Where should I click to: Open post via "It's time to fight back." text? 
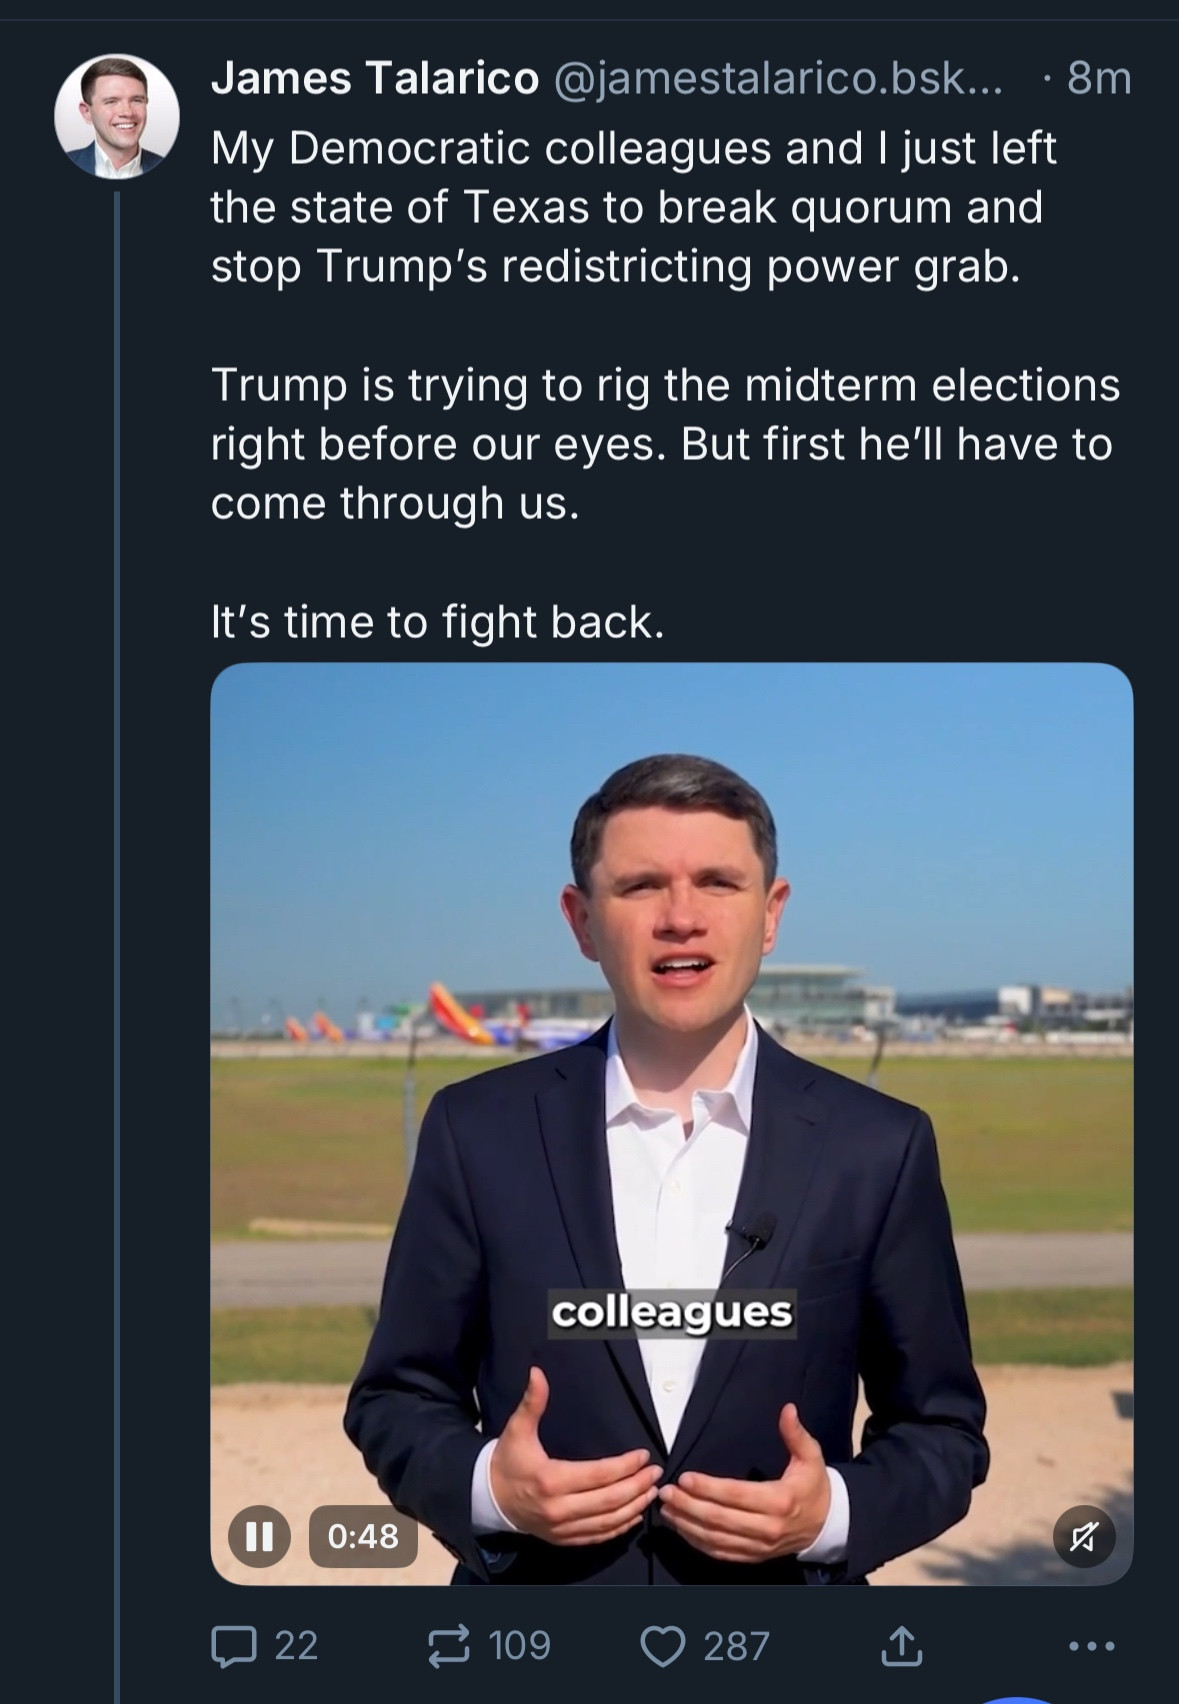[437, 622]
